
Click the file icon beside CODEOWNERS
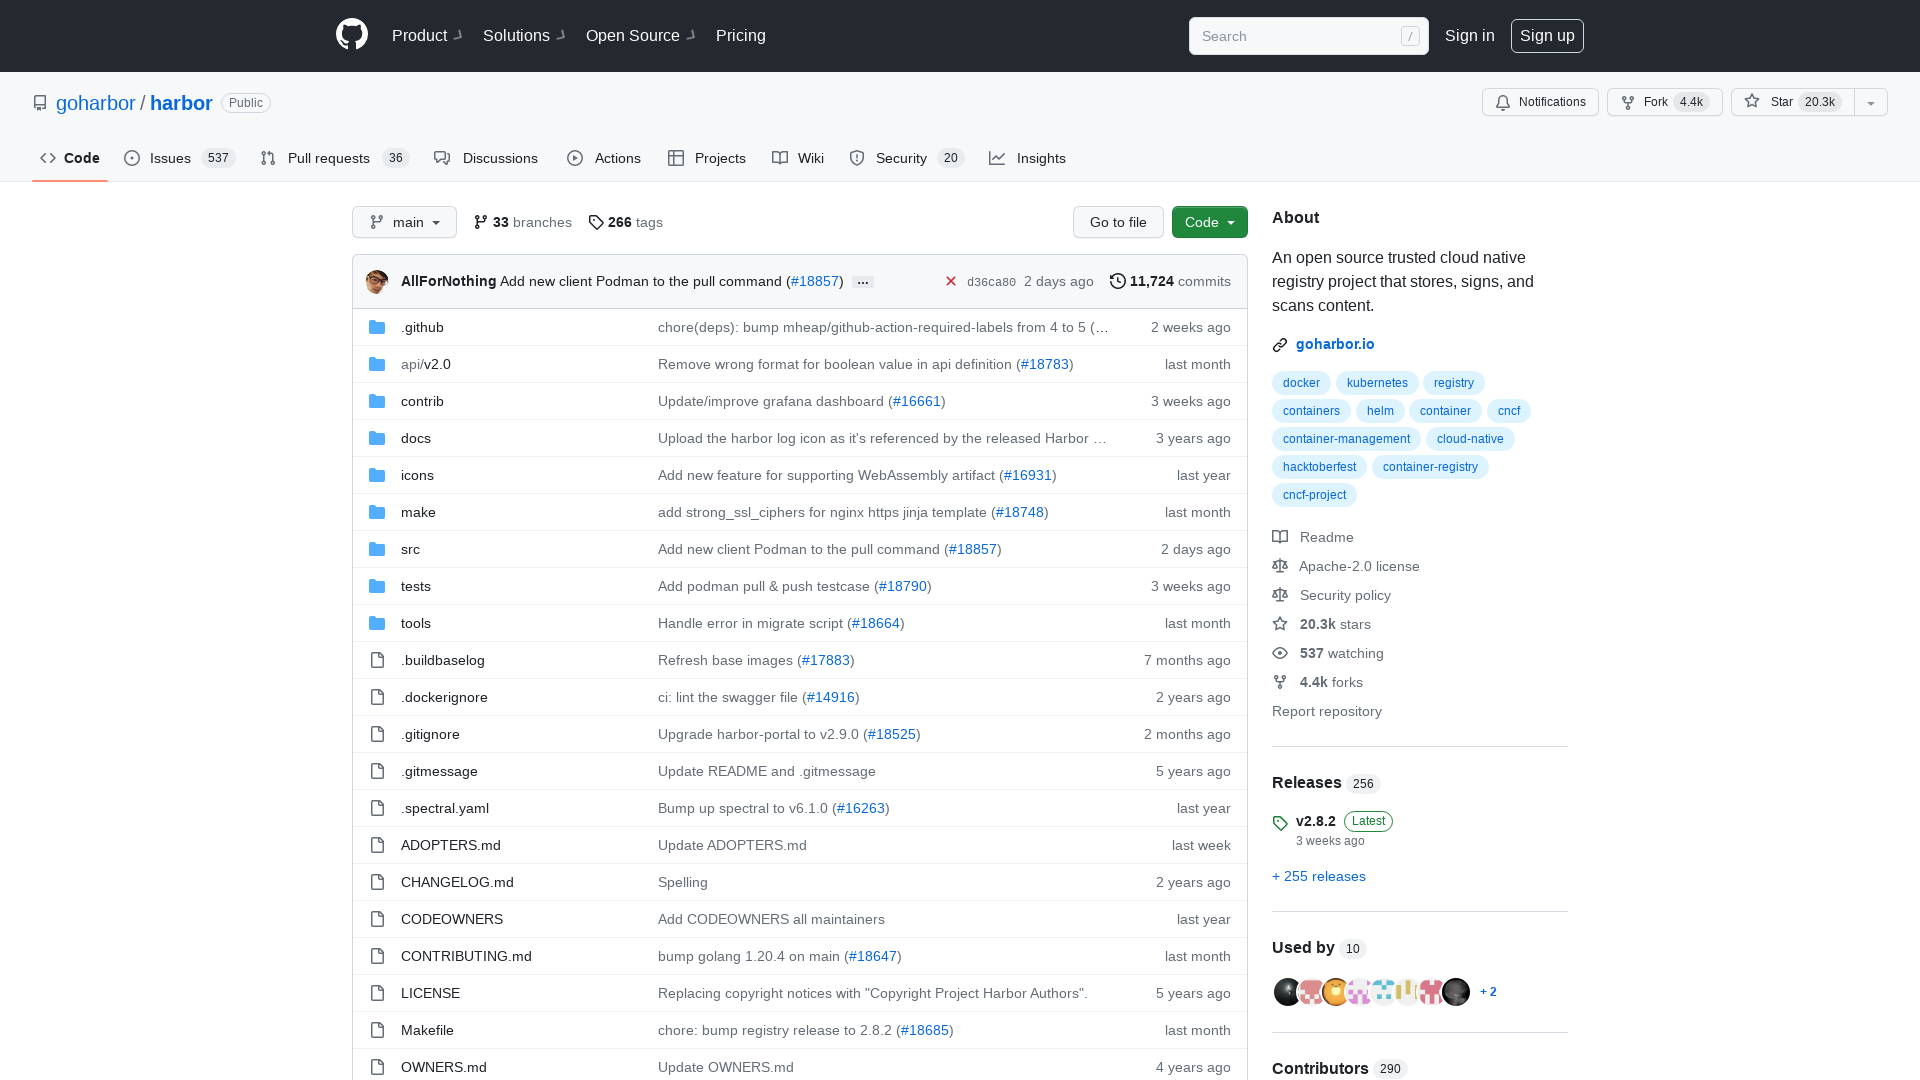[377, 919]
